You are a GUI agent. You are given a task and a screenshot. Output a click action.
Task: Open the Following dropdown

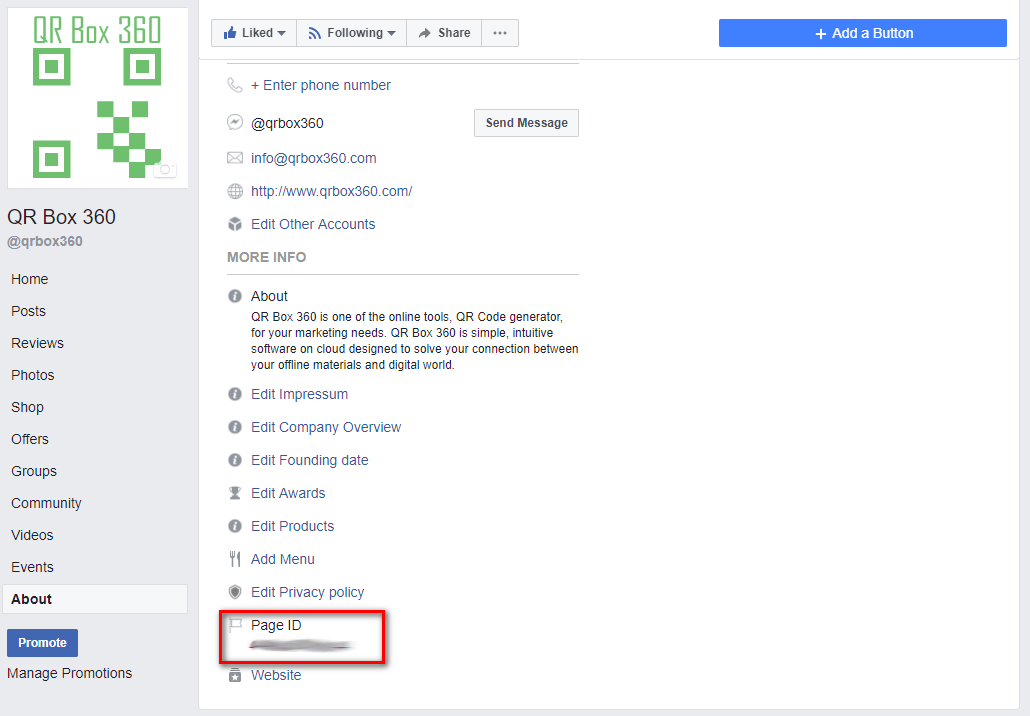(x=351, y=33)
